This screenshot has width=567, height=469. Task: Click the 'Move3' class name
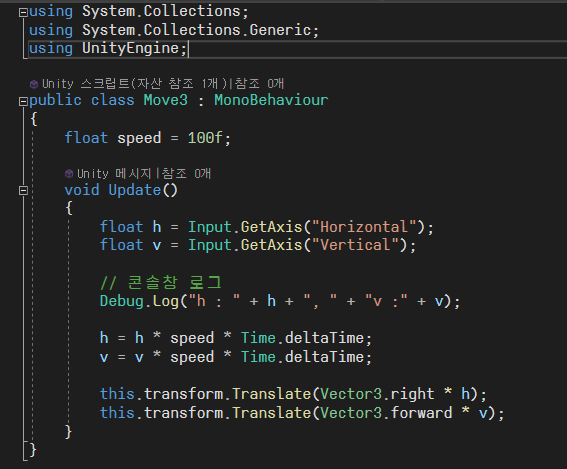pyautogui.click(x=166, y=100)
